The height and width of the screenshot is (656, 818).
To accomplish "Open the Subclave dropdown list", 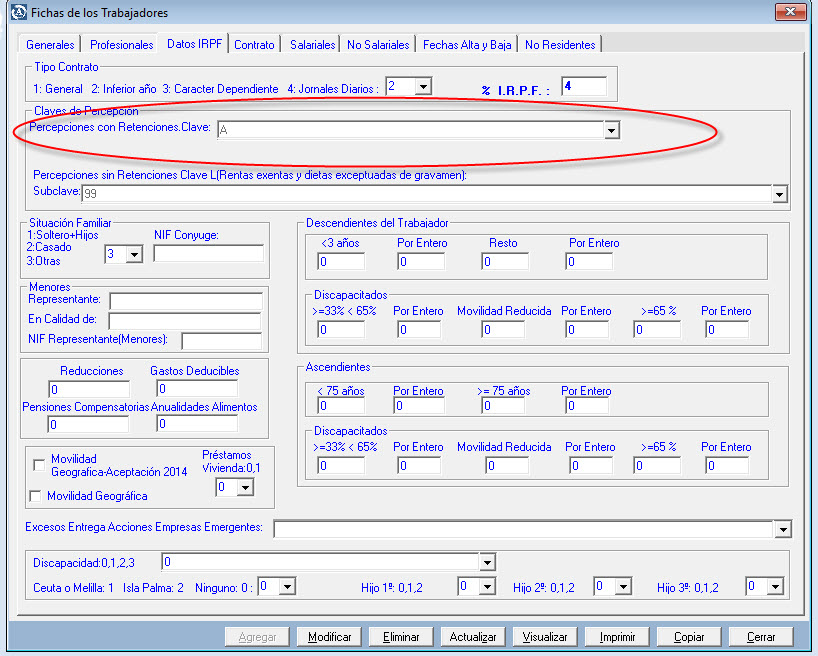I will point(780,194).
